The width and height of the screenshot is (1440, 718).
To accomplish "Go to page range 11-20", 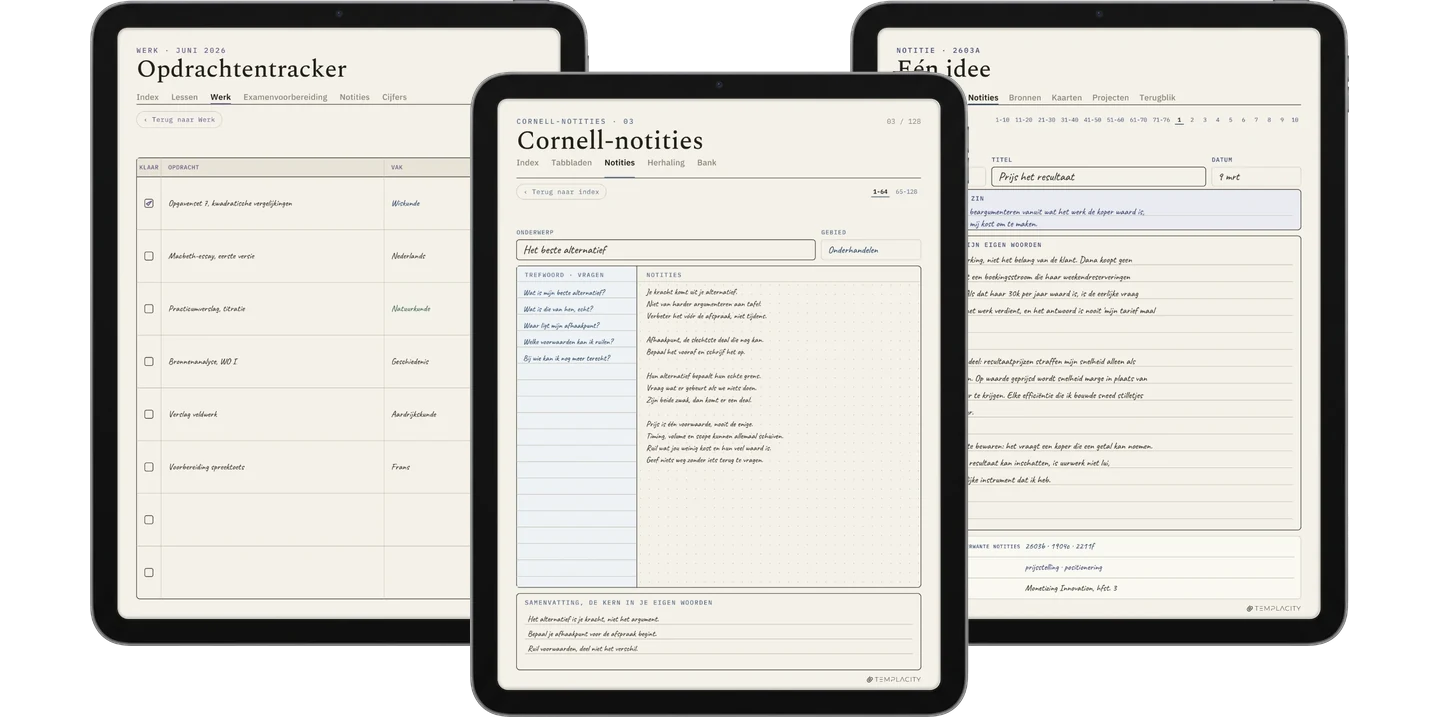I will point(1023,120).
